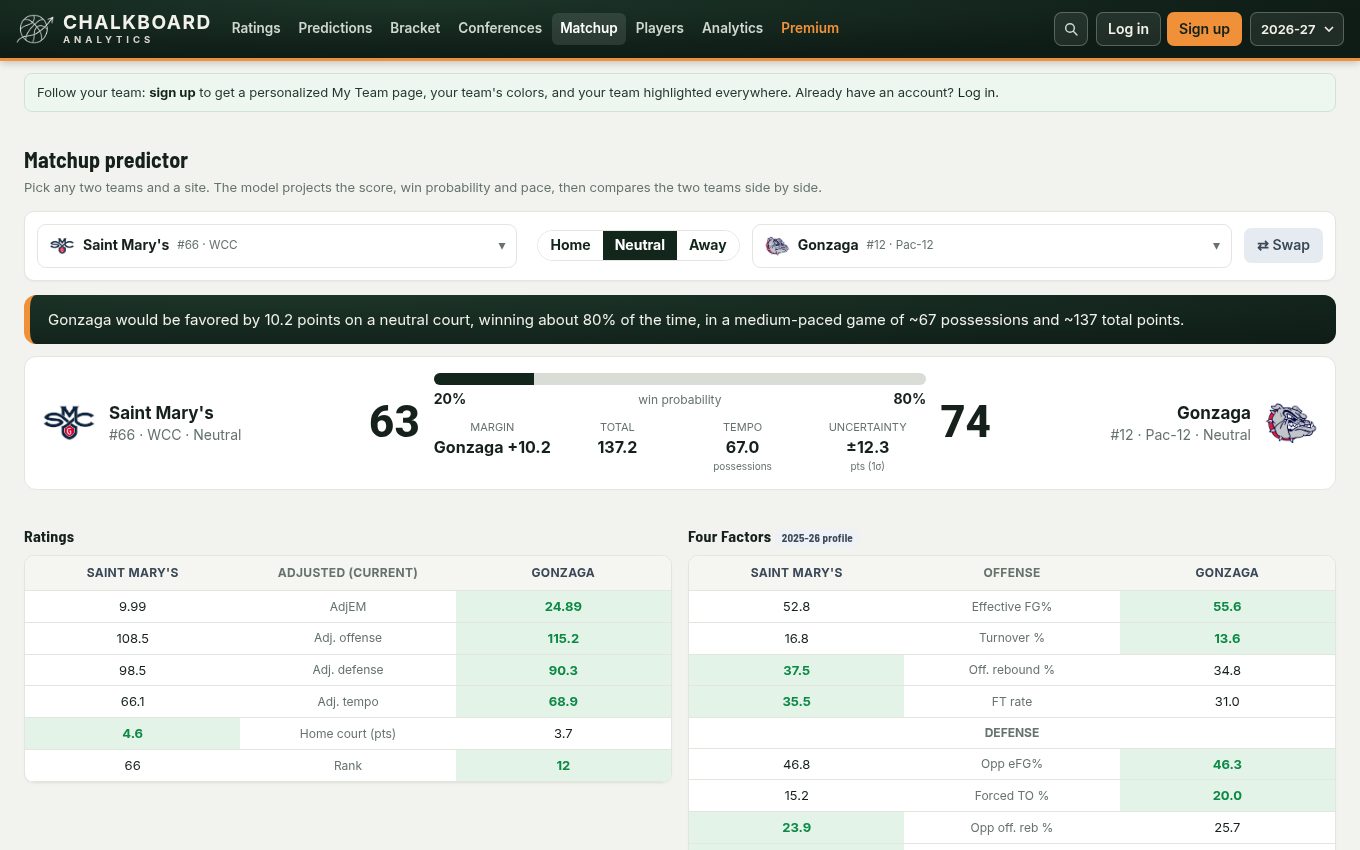
Task: Click the Chalkboard Analytics basketball logo
Action: [35, 29]
